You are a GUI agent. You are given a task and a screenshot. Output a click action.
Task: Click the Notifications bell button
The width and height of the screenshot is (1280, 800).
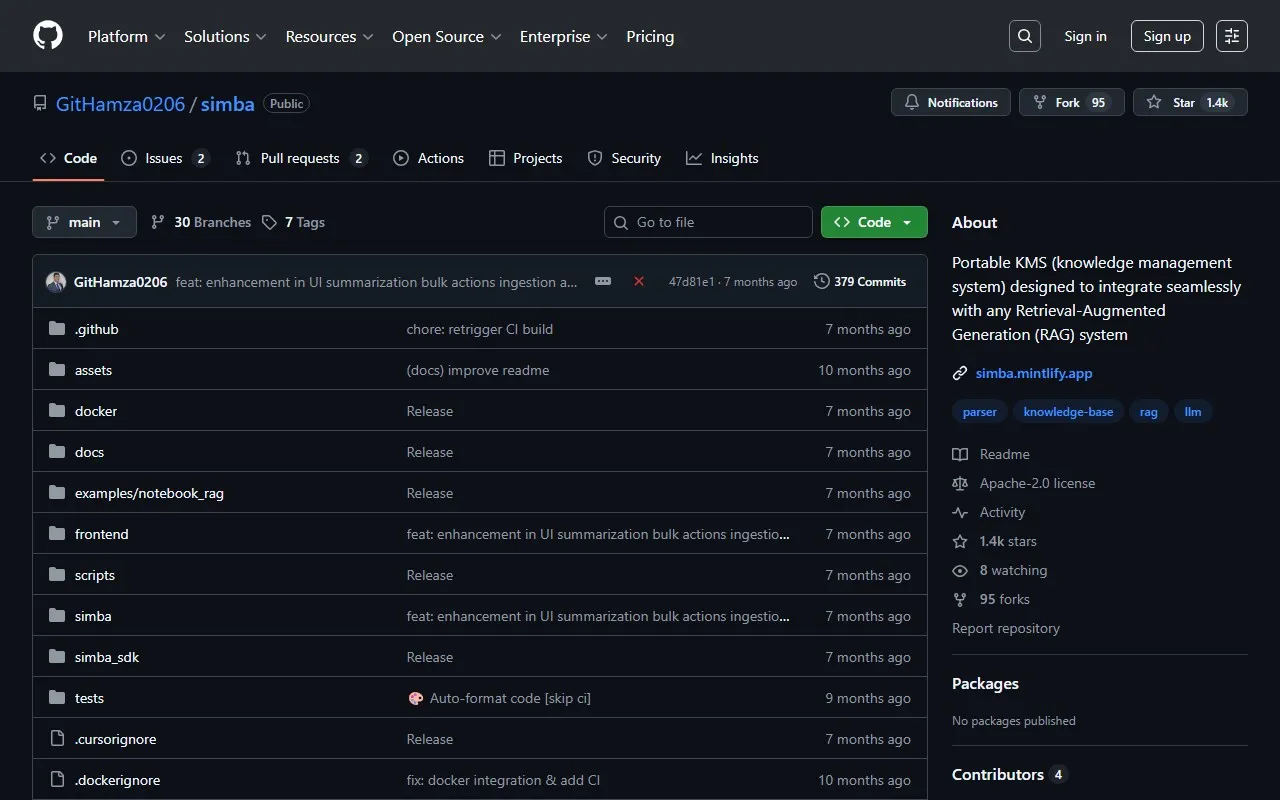coord(951,103)
